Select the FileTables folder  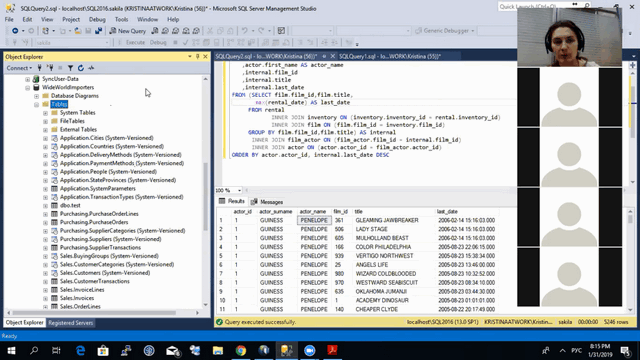click(72, 121)
